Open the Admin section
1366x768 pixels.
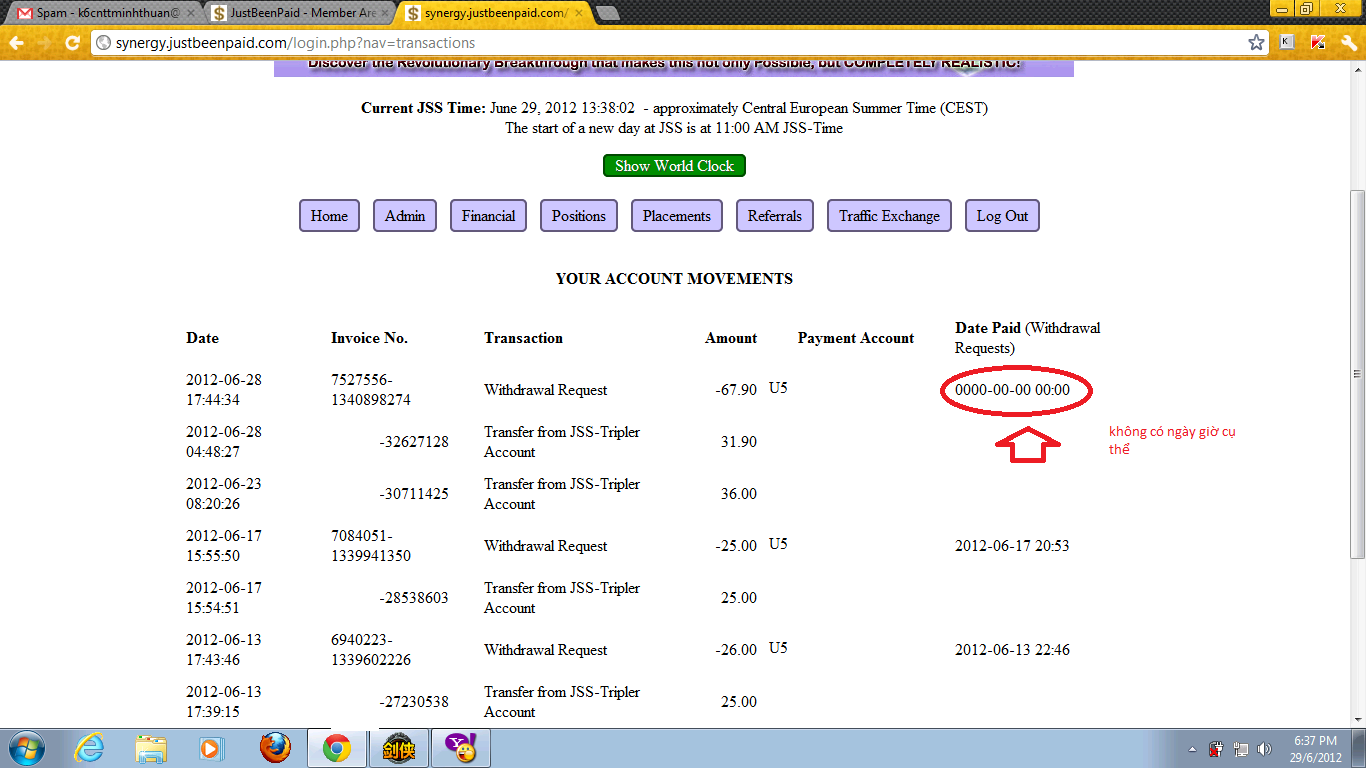pos(405,216)
